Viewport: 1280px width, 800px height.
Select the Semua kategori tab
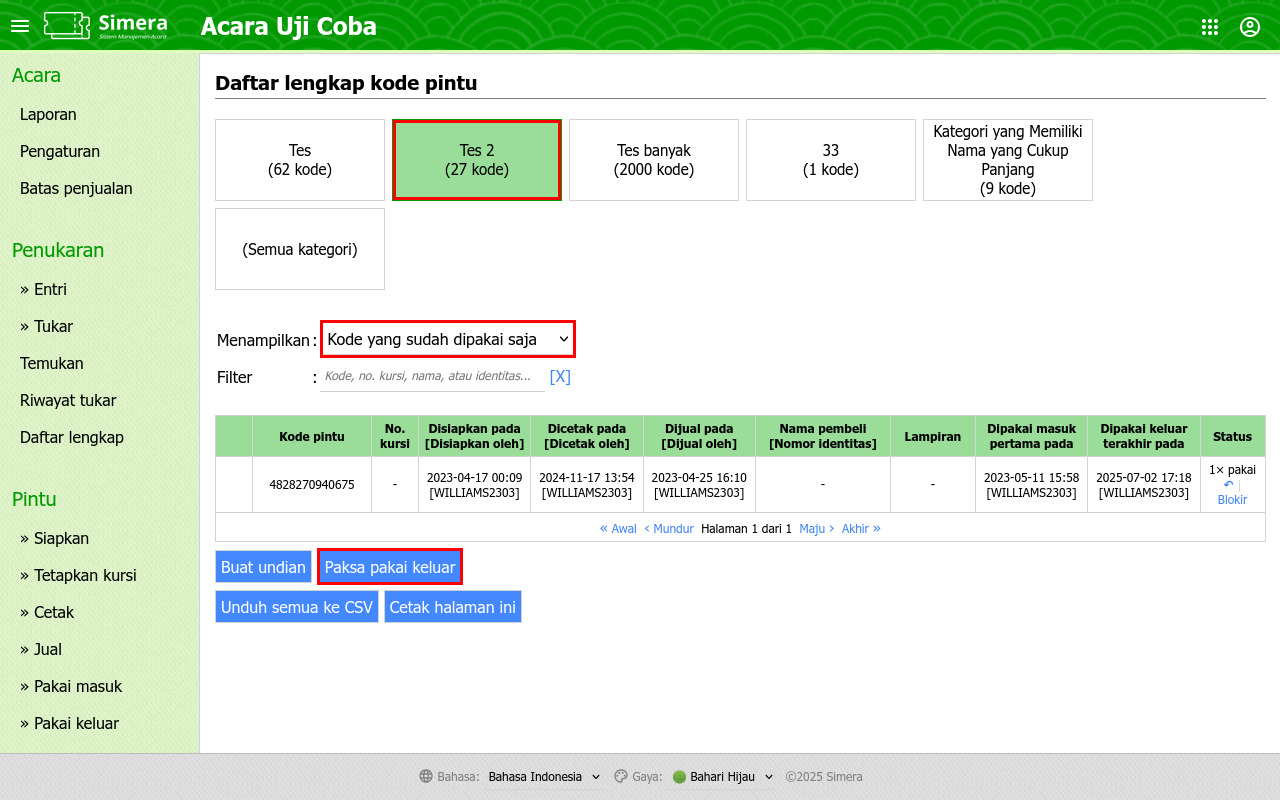(300, 249)
